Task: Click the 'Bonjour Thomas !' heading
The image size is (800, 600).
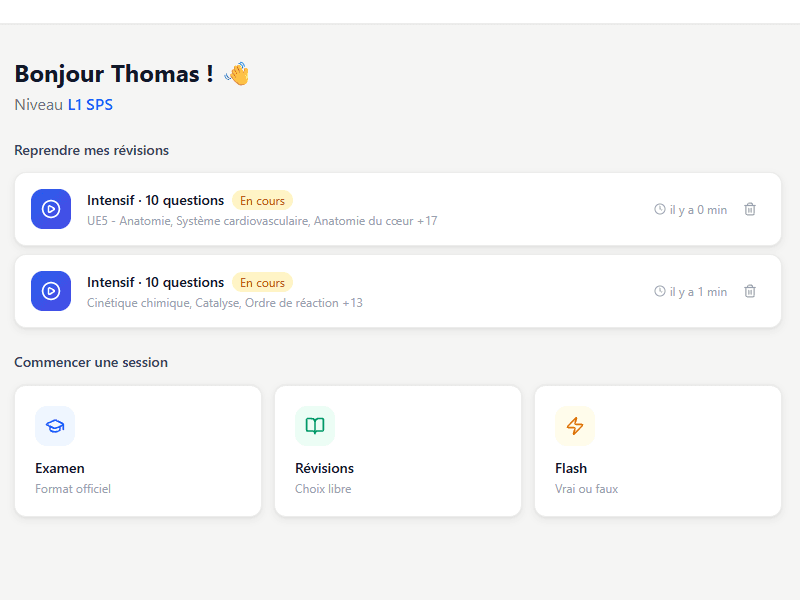Action: coord(114,74)
